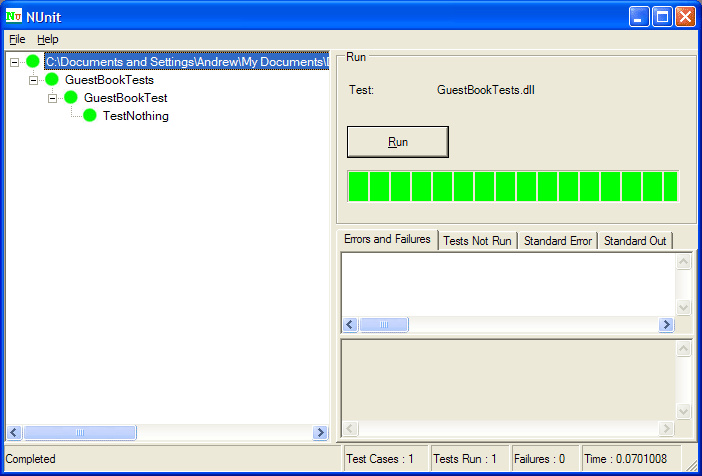702x476 pixels.
Task: Open the Help menu
Action: 47,39
